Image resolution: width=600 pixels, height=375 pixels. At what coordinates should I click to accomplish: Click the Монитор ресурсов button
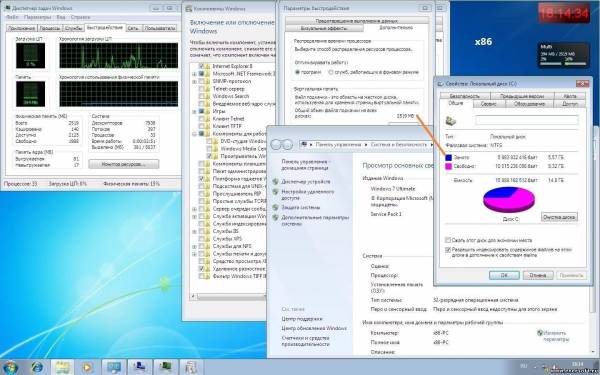[x=124, y=164]
